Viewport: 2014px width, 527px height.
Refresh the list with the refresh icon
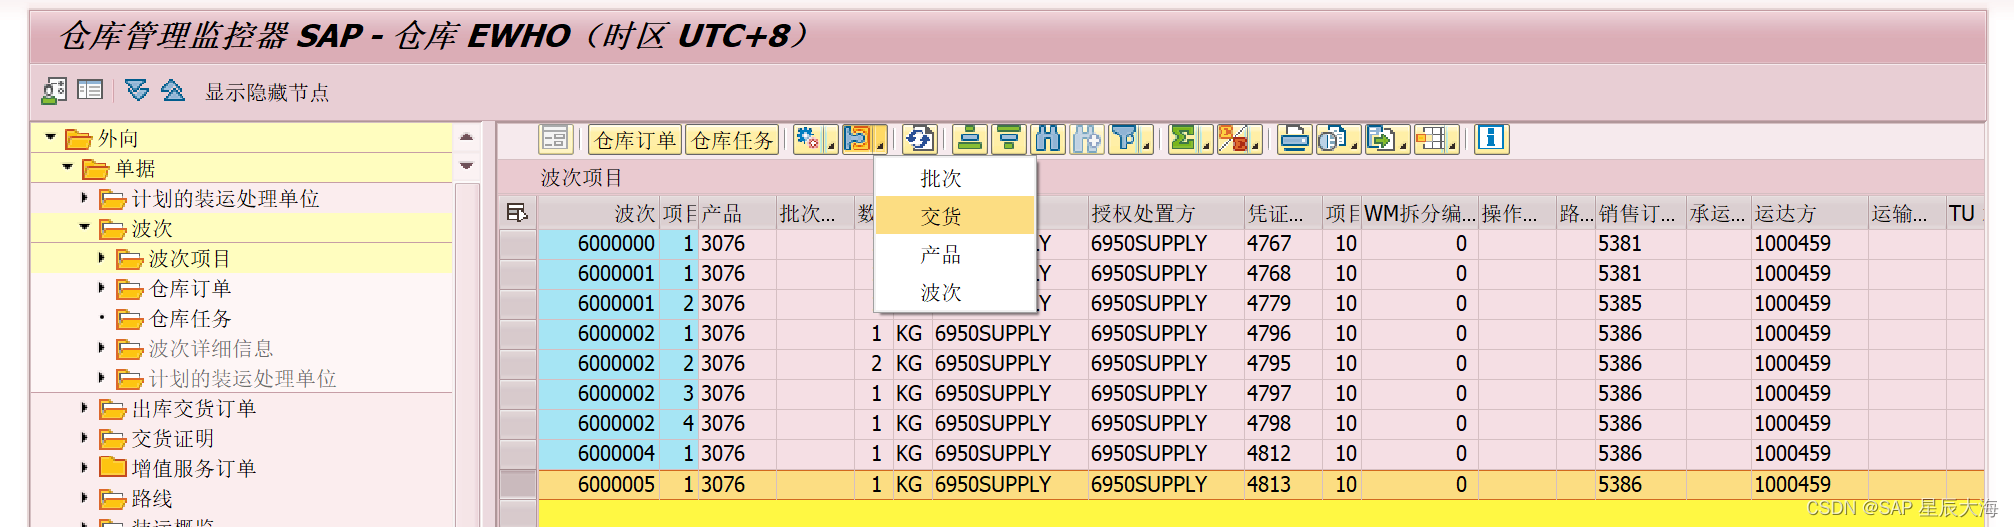(x=920, y=139)
